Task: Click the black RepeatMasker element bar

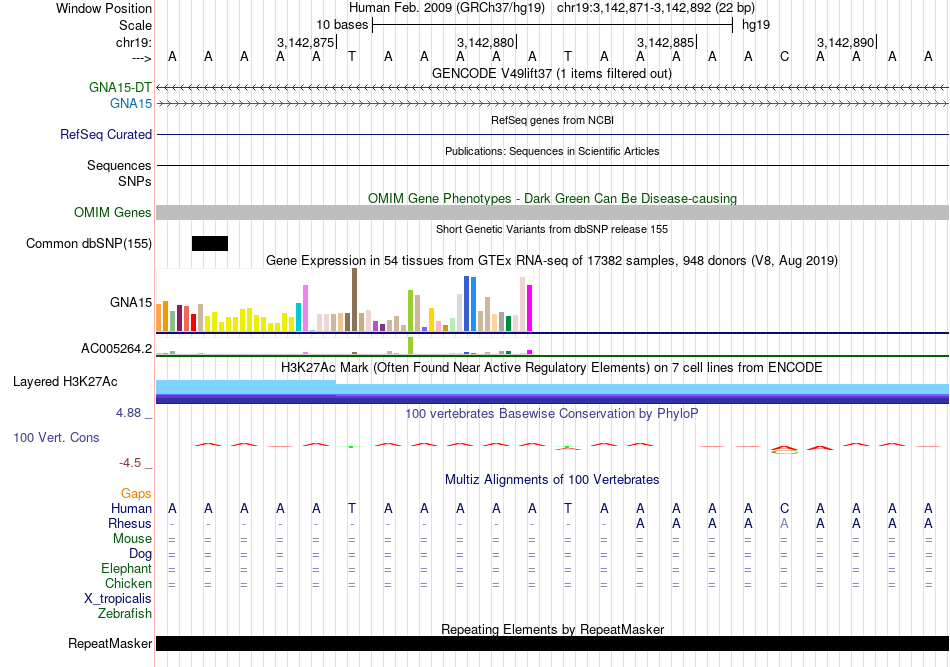Action: click(553, 643)
